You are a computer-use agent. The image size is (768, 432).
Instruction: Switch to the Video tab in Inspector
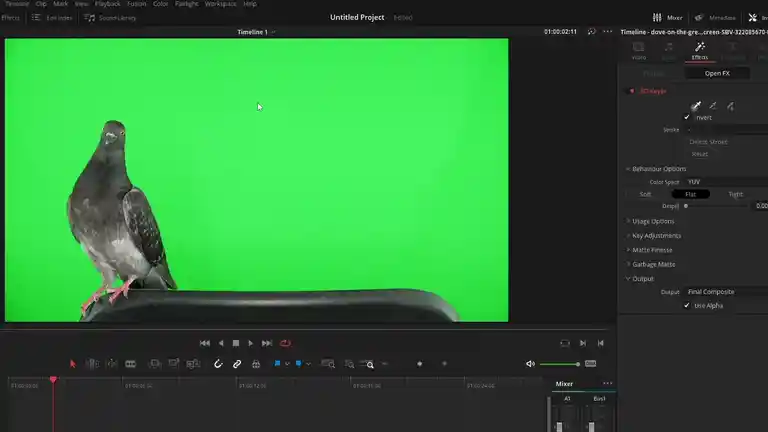pos(639,51)
